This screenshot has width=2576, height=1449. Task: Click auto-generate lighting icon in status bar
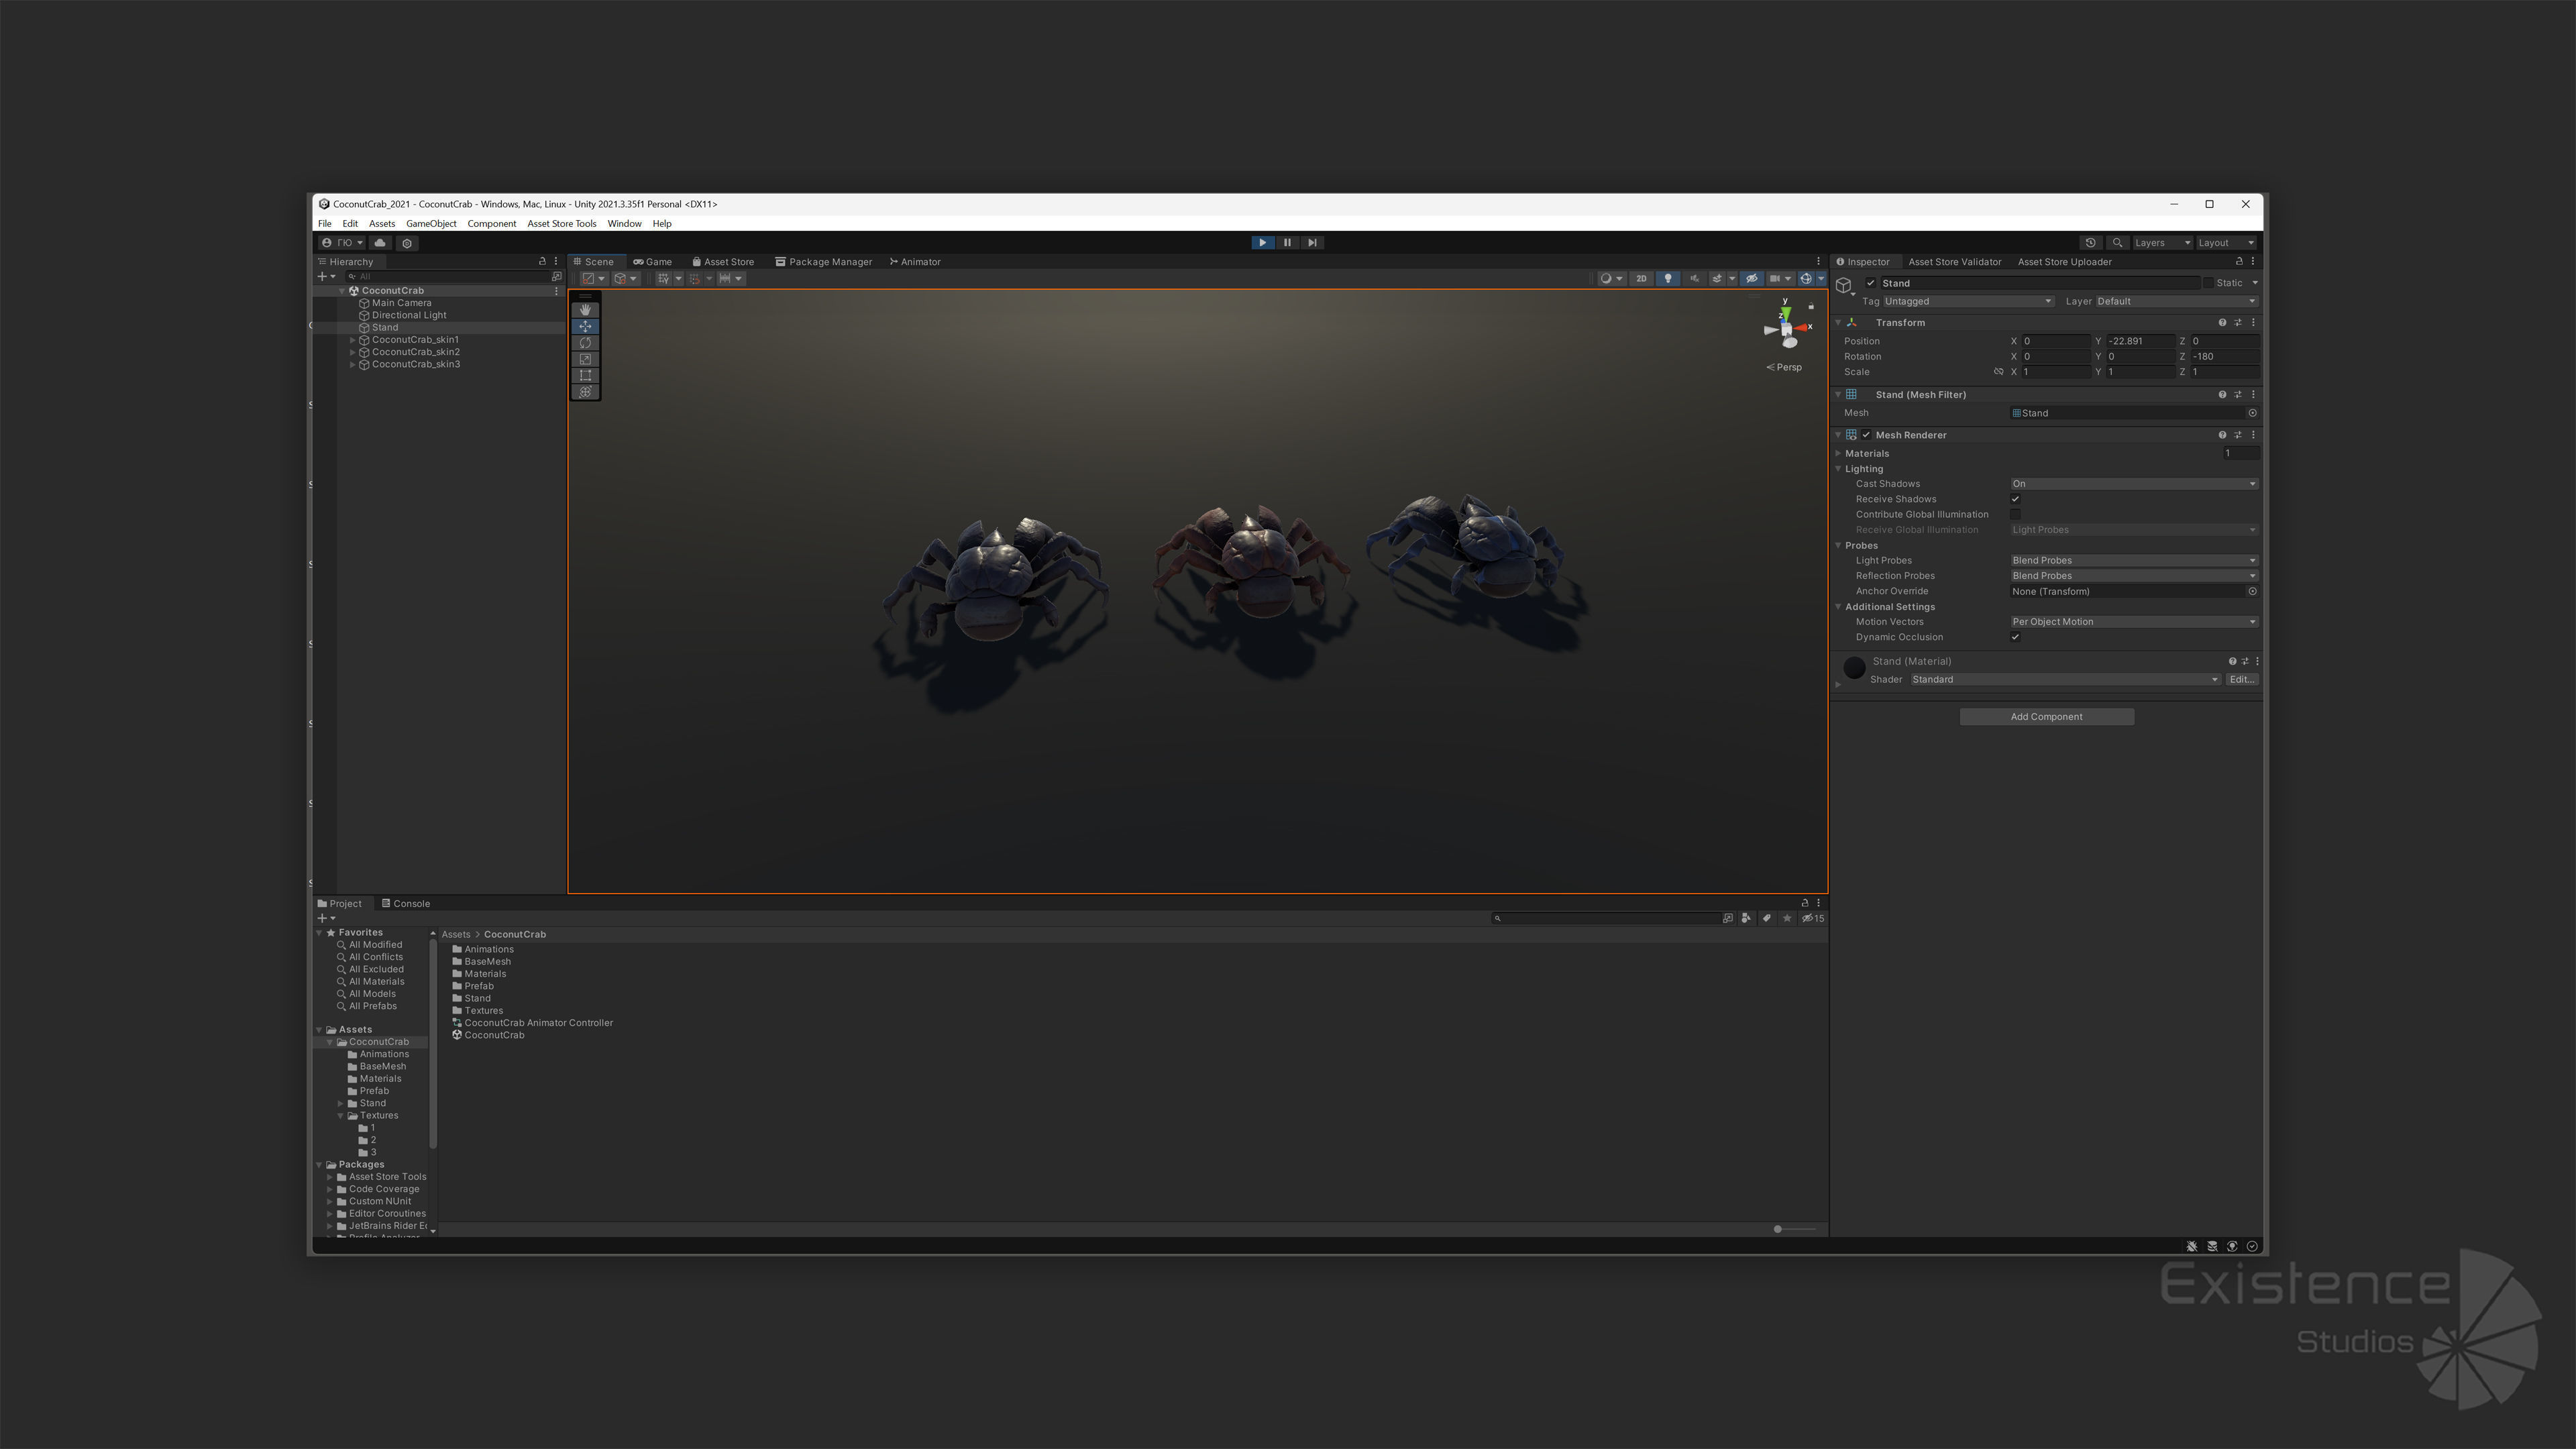click(x=2232, y=1246)
